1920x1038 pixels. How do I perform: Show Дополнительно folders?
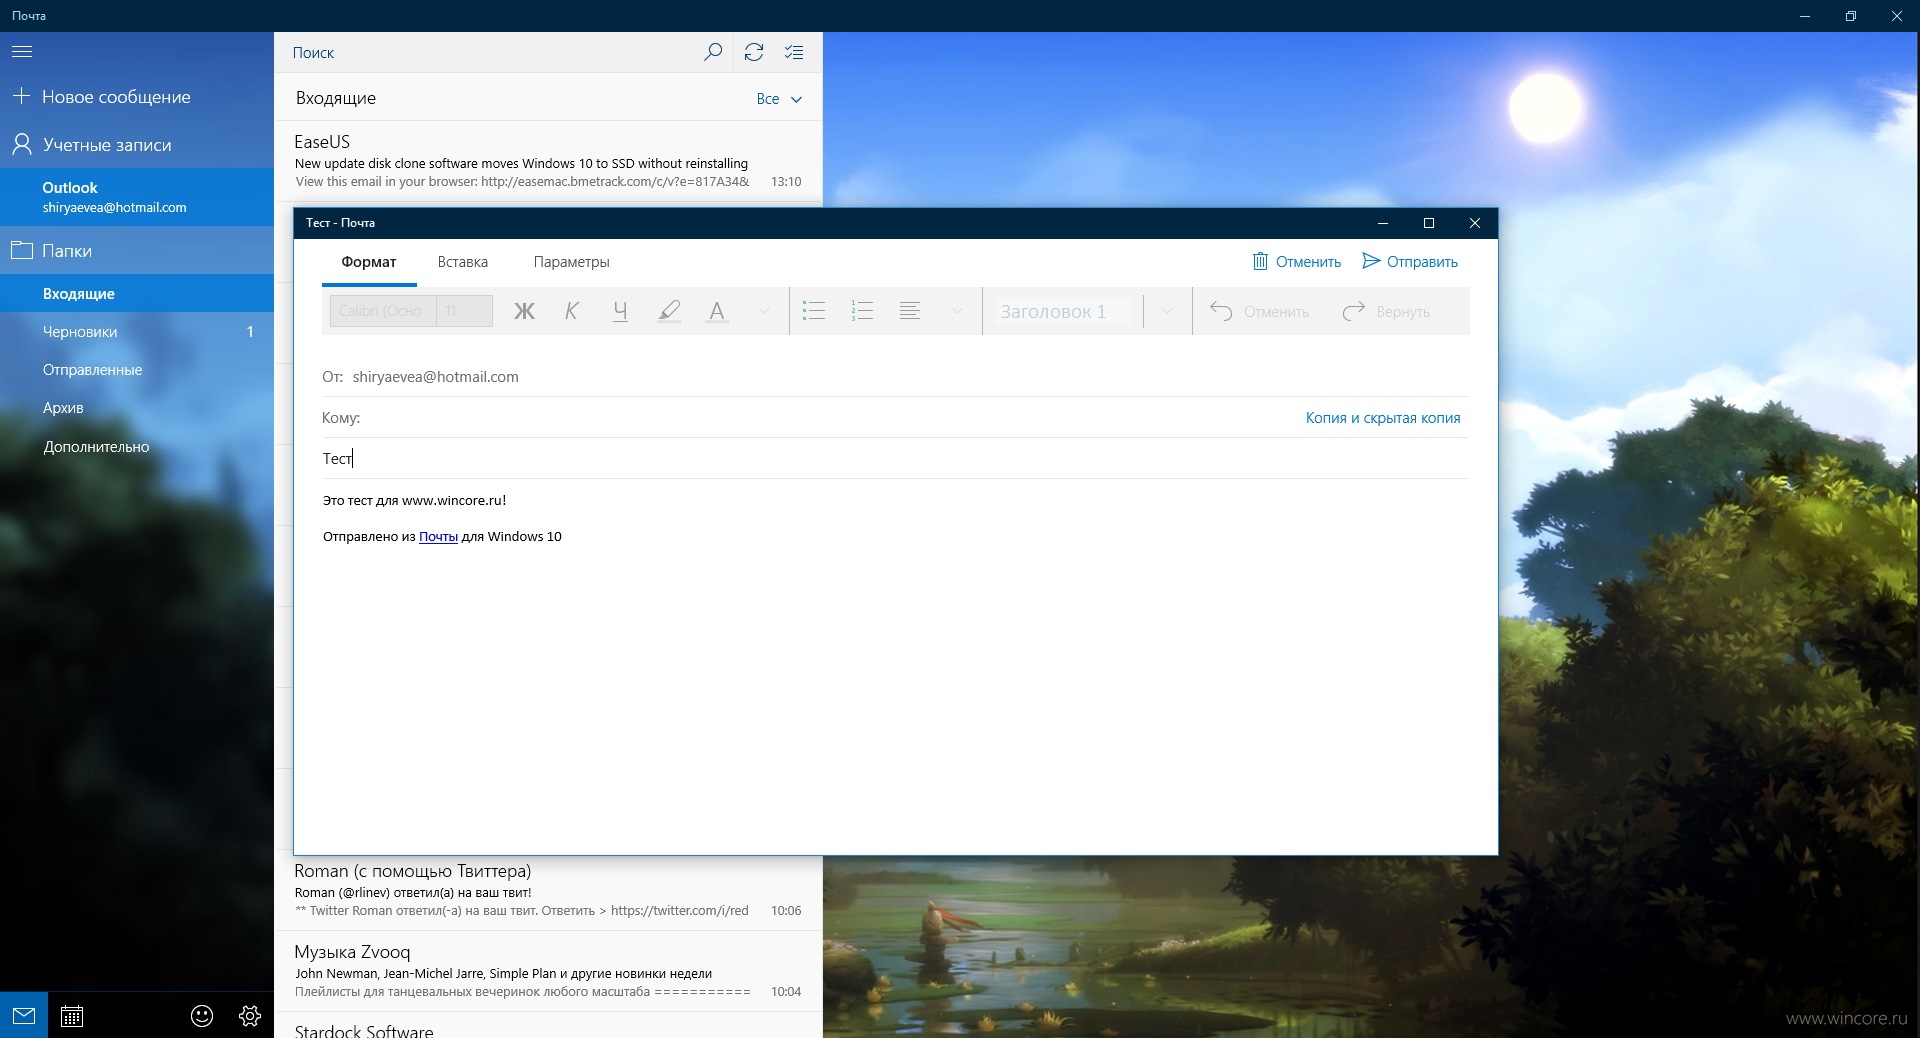(x=137, y=447)
